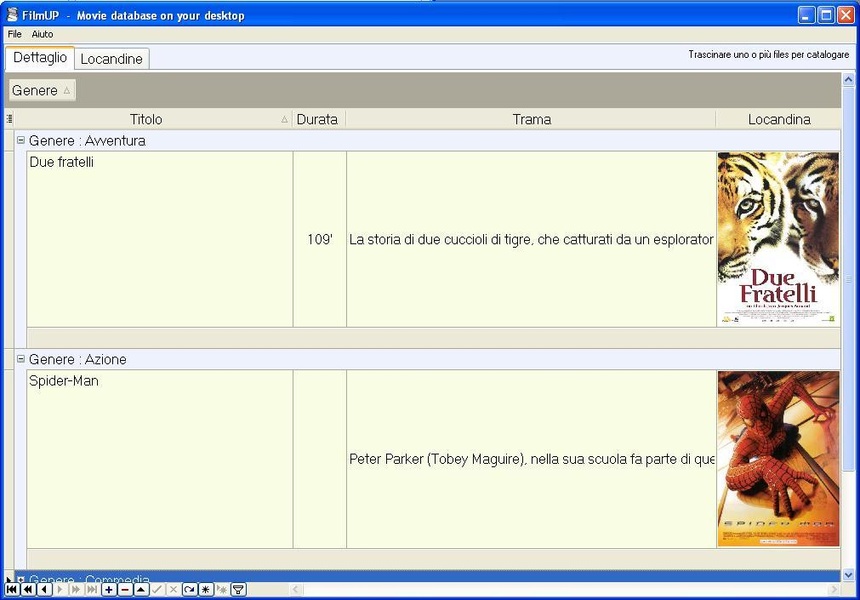Refresh data with curved arrow icon
860x600 pixels.
pos(189,590)
